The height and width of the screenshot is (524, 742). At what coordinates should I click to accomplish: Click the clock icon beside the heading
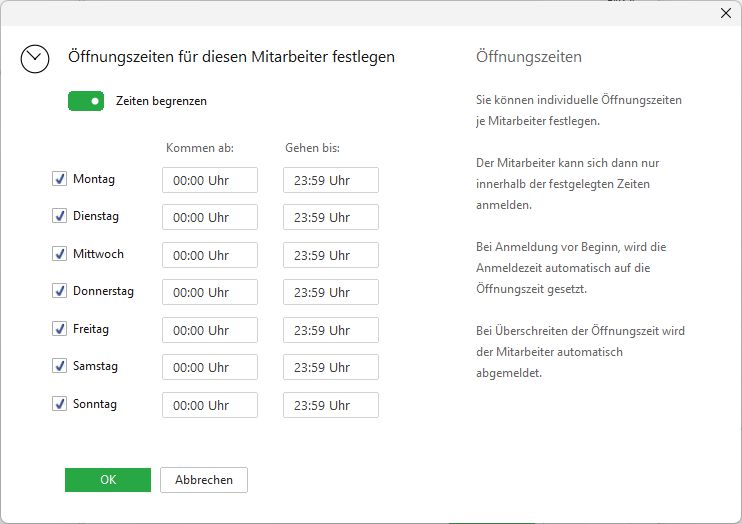pos(35,59)
